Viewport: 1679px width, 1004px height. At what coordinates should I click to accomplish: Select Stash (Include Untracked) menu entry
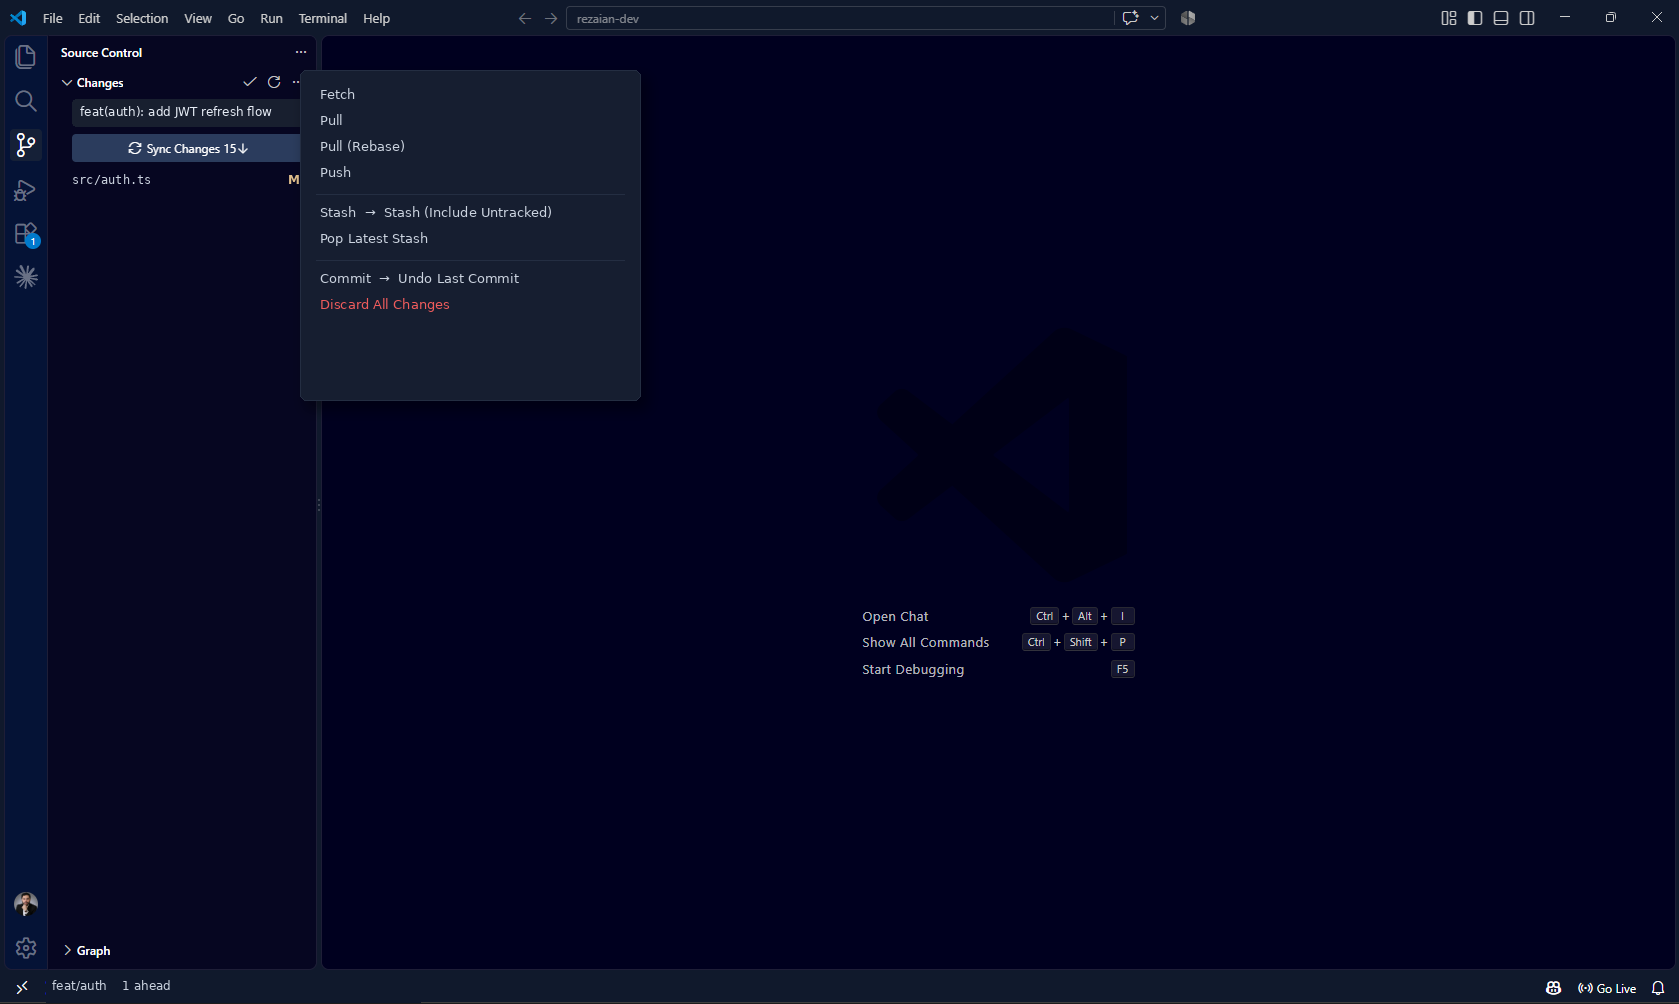(468, 212)
